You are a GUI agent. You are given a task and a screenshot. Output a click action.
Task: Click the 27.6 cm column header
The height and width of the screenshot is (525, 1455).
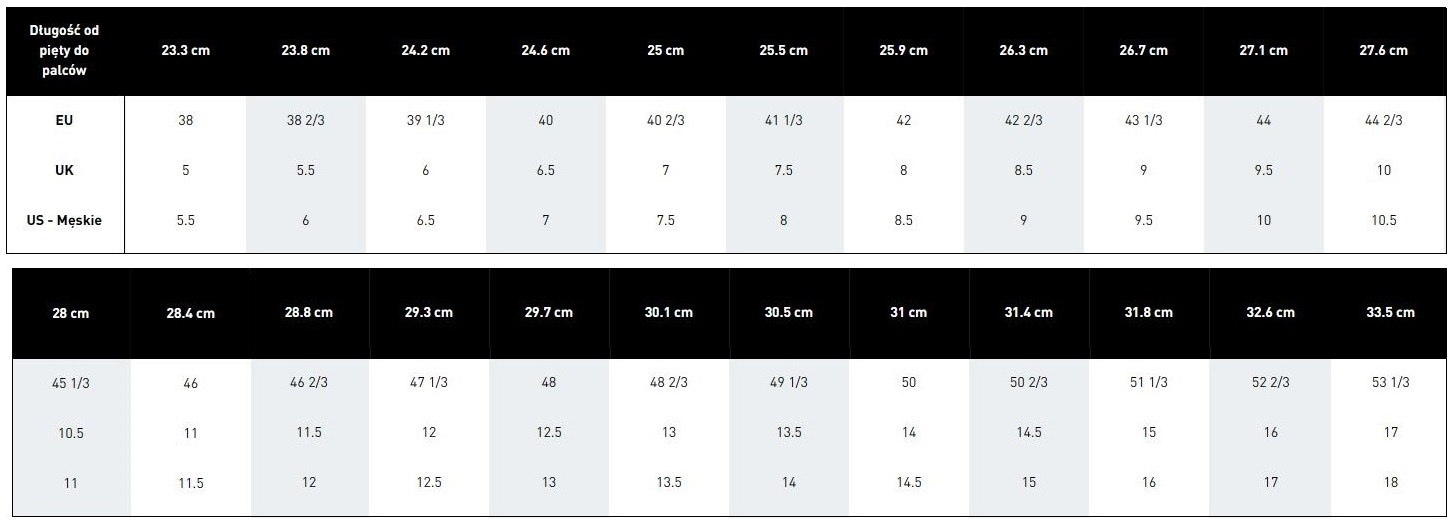(1383, 50)
